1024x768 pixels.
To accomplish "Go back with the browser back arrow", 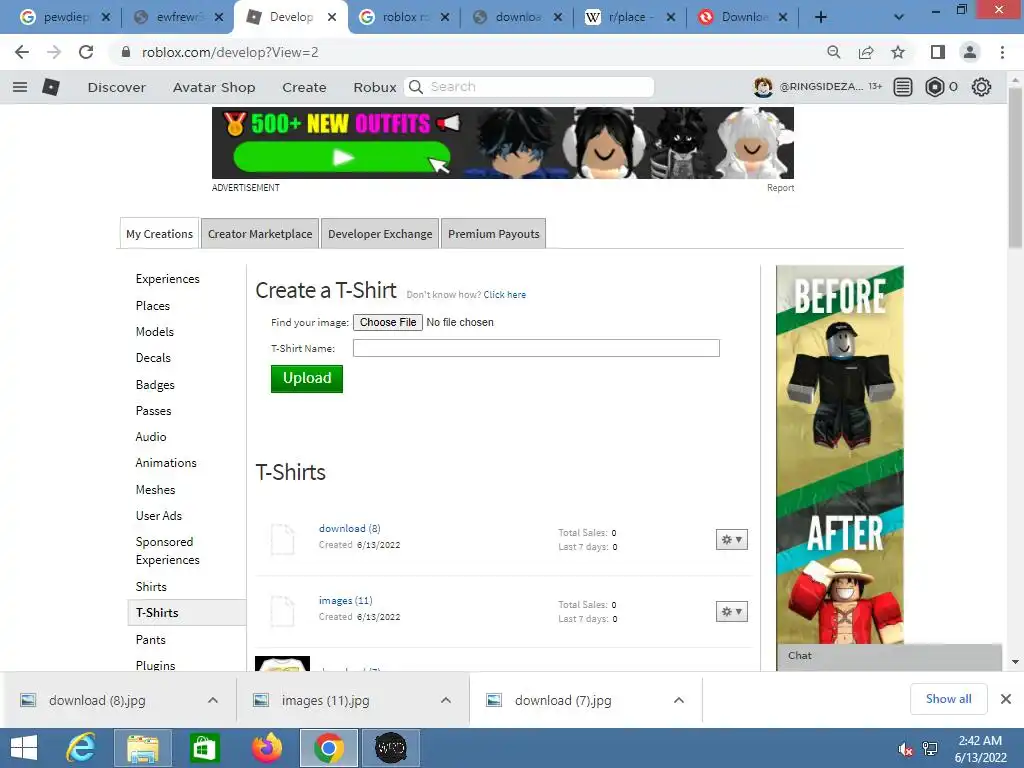I will [x=22, y=52].
